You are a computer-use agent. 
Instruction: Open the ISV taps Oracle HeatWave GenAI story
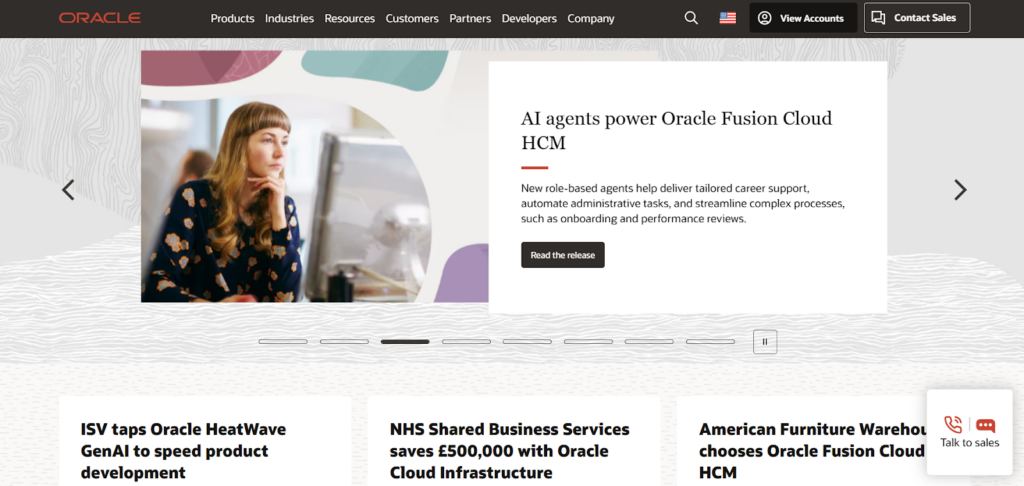click(184, 451)
